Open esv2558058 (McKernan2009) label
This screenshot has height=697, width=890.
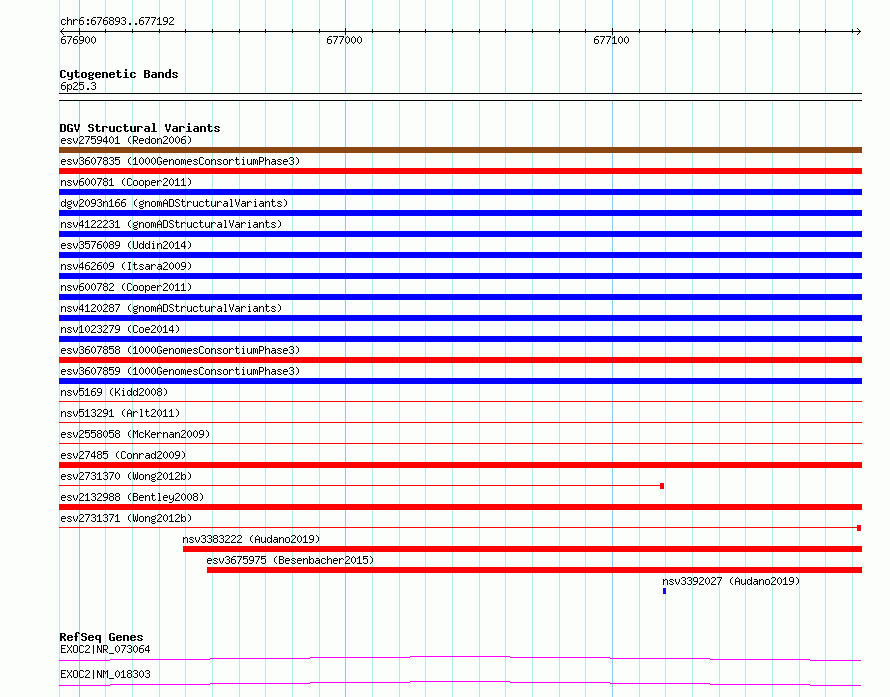135,434
